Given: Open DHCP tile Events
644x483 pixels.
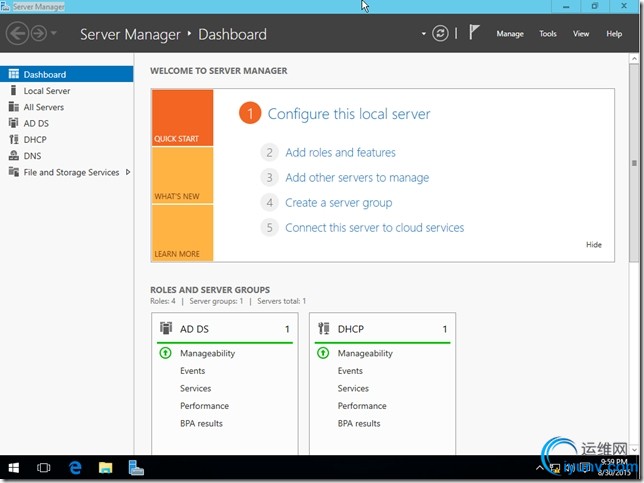Looking at the screenshot, I should pyautogui.click(x=350, y=371).
